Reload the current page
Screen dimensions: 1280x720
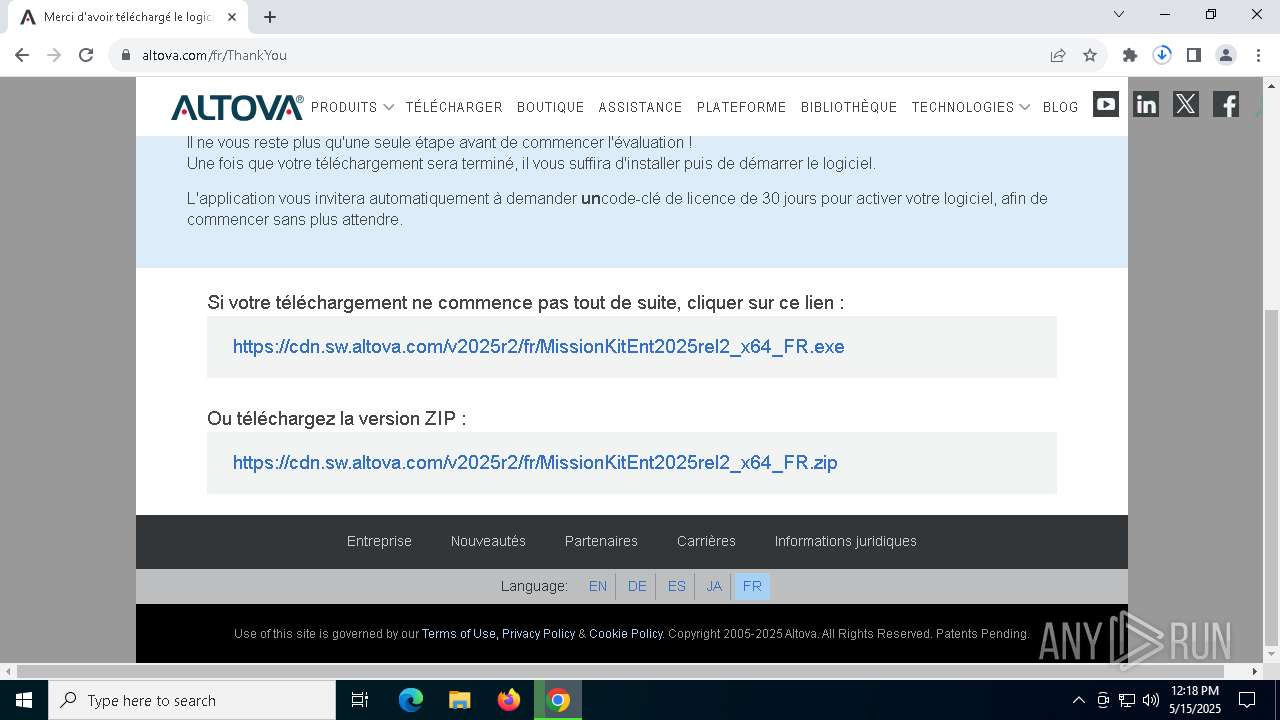(x=86, y=55)
